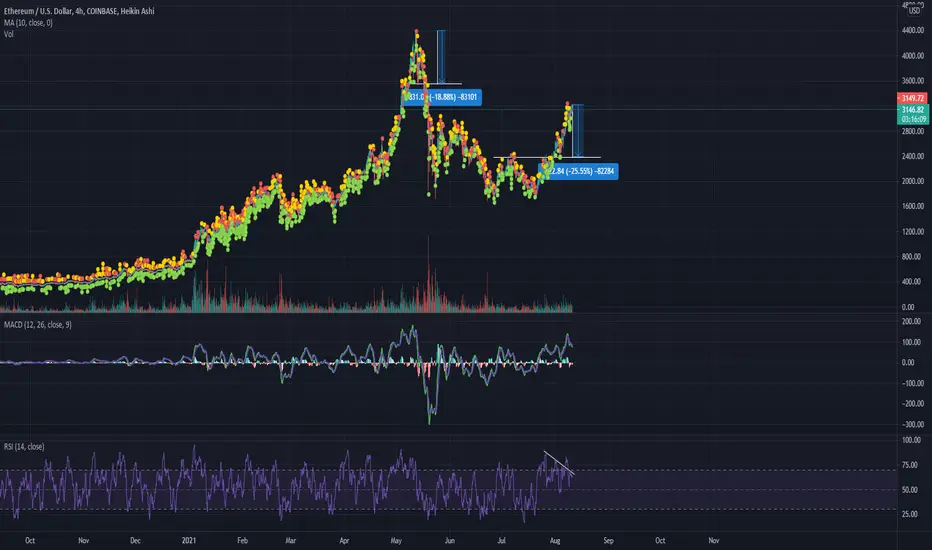The width and height of the screenshot is (932, 550).
Task: Click the RSI 75.00 scale label
Action: (909, 465)
